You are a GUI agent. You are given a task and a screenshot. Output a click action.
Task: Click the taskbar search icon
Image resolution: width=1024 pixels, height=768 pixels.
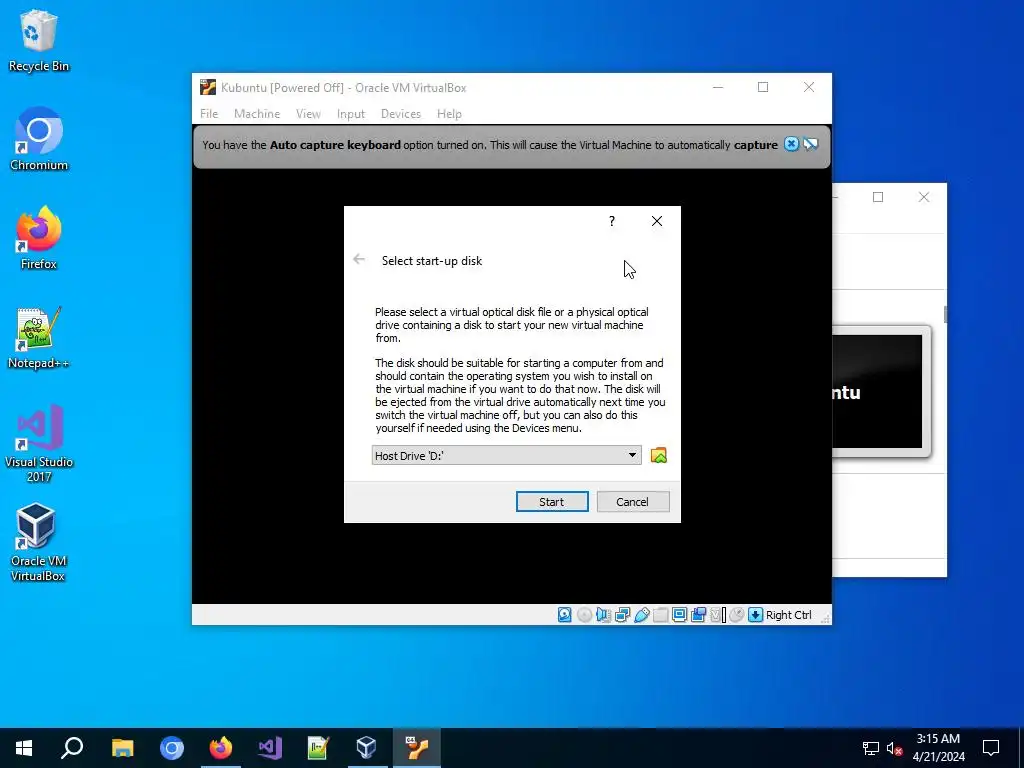pos(72,748)
